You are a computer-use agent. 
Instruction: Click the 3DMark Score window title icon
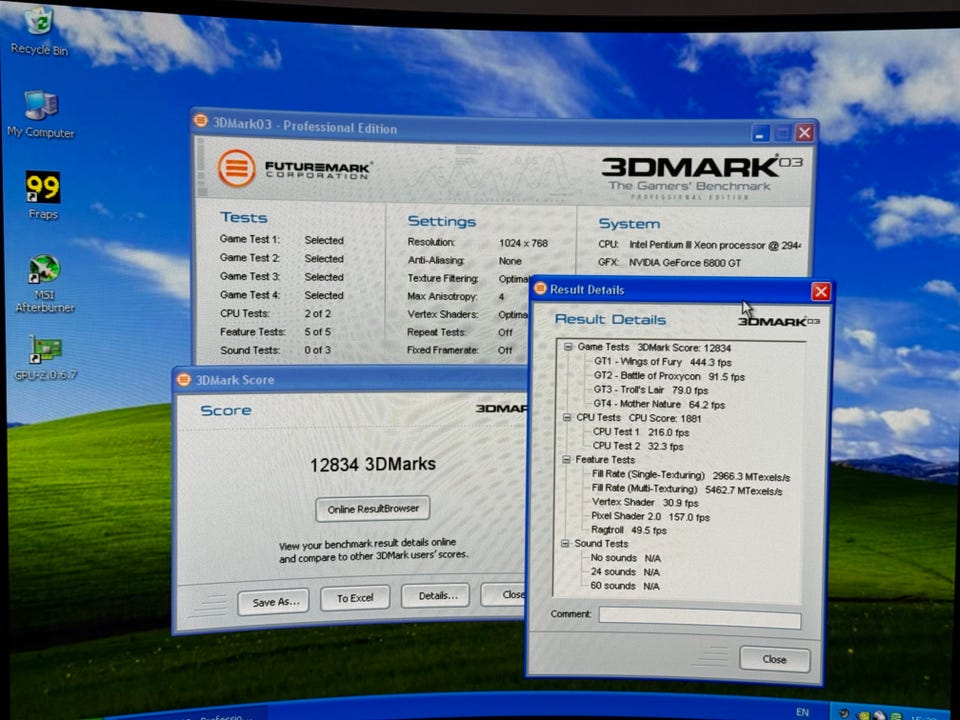pyautogui.click(x=184, y=380)
